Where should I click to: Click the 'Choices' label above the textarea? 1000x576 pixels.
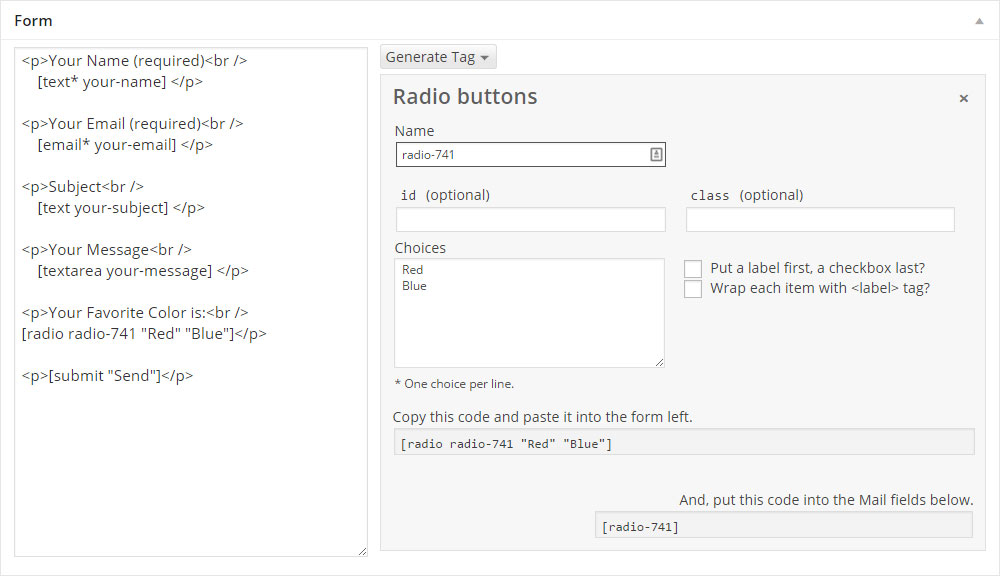tap(420, 248)
